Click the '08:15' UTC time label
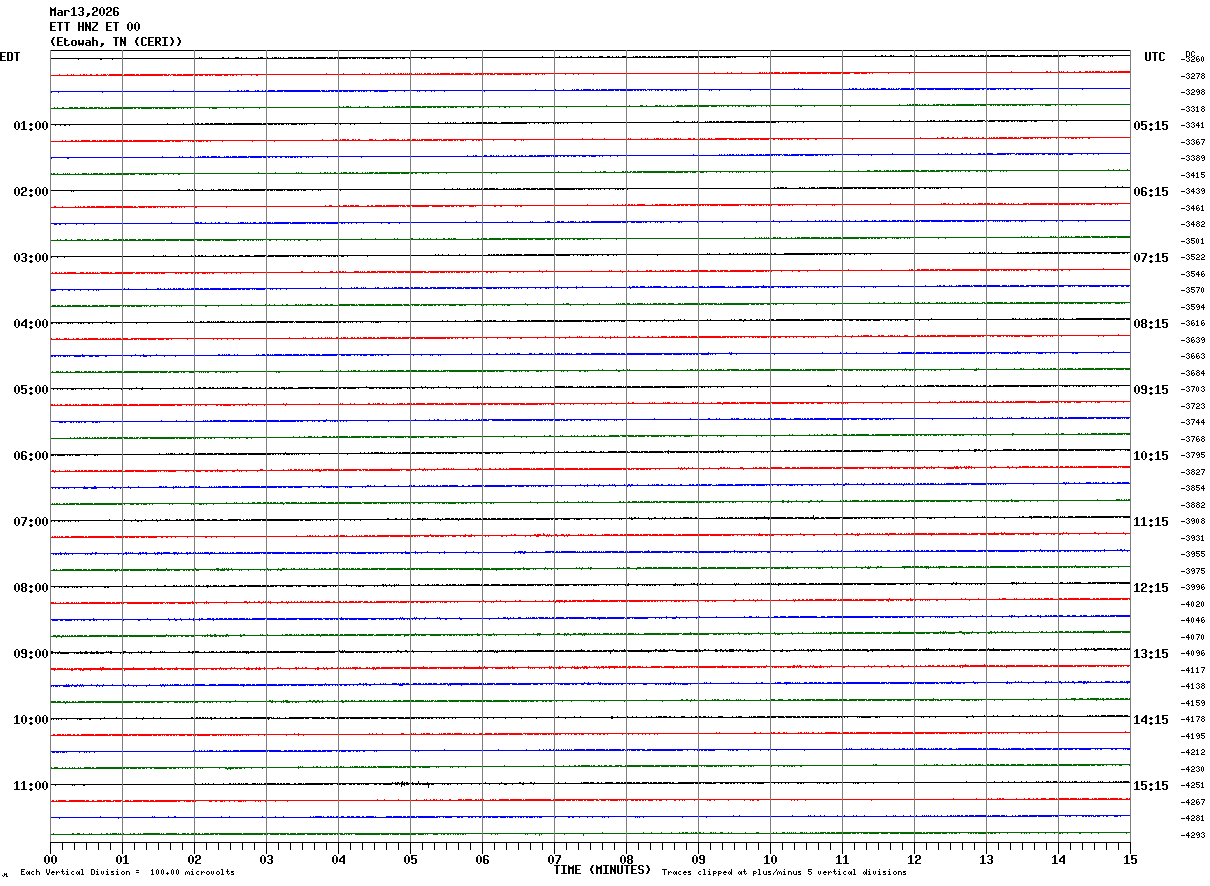Screen dimensions: 1210x886 1151,324
